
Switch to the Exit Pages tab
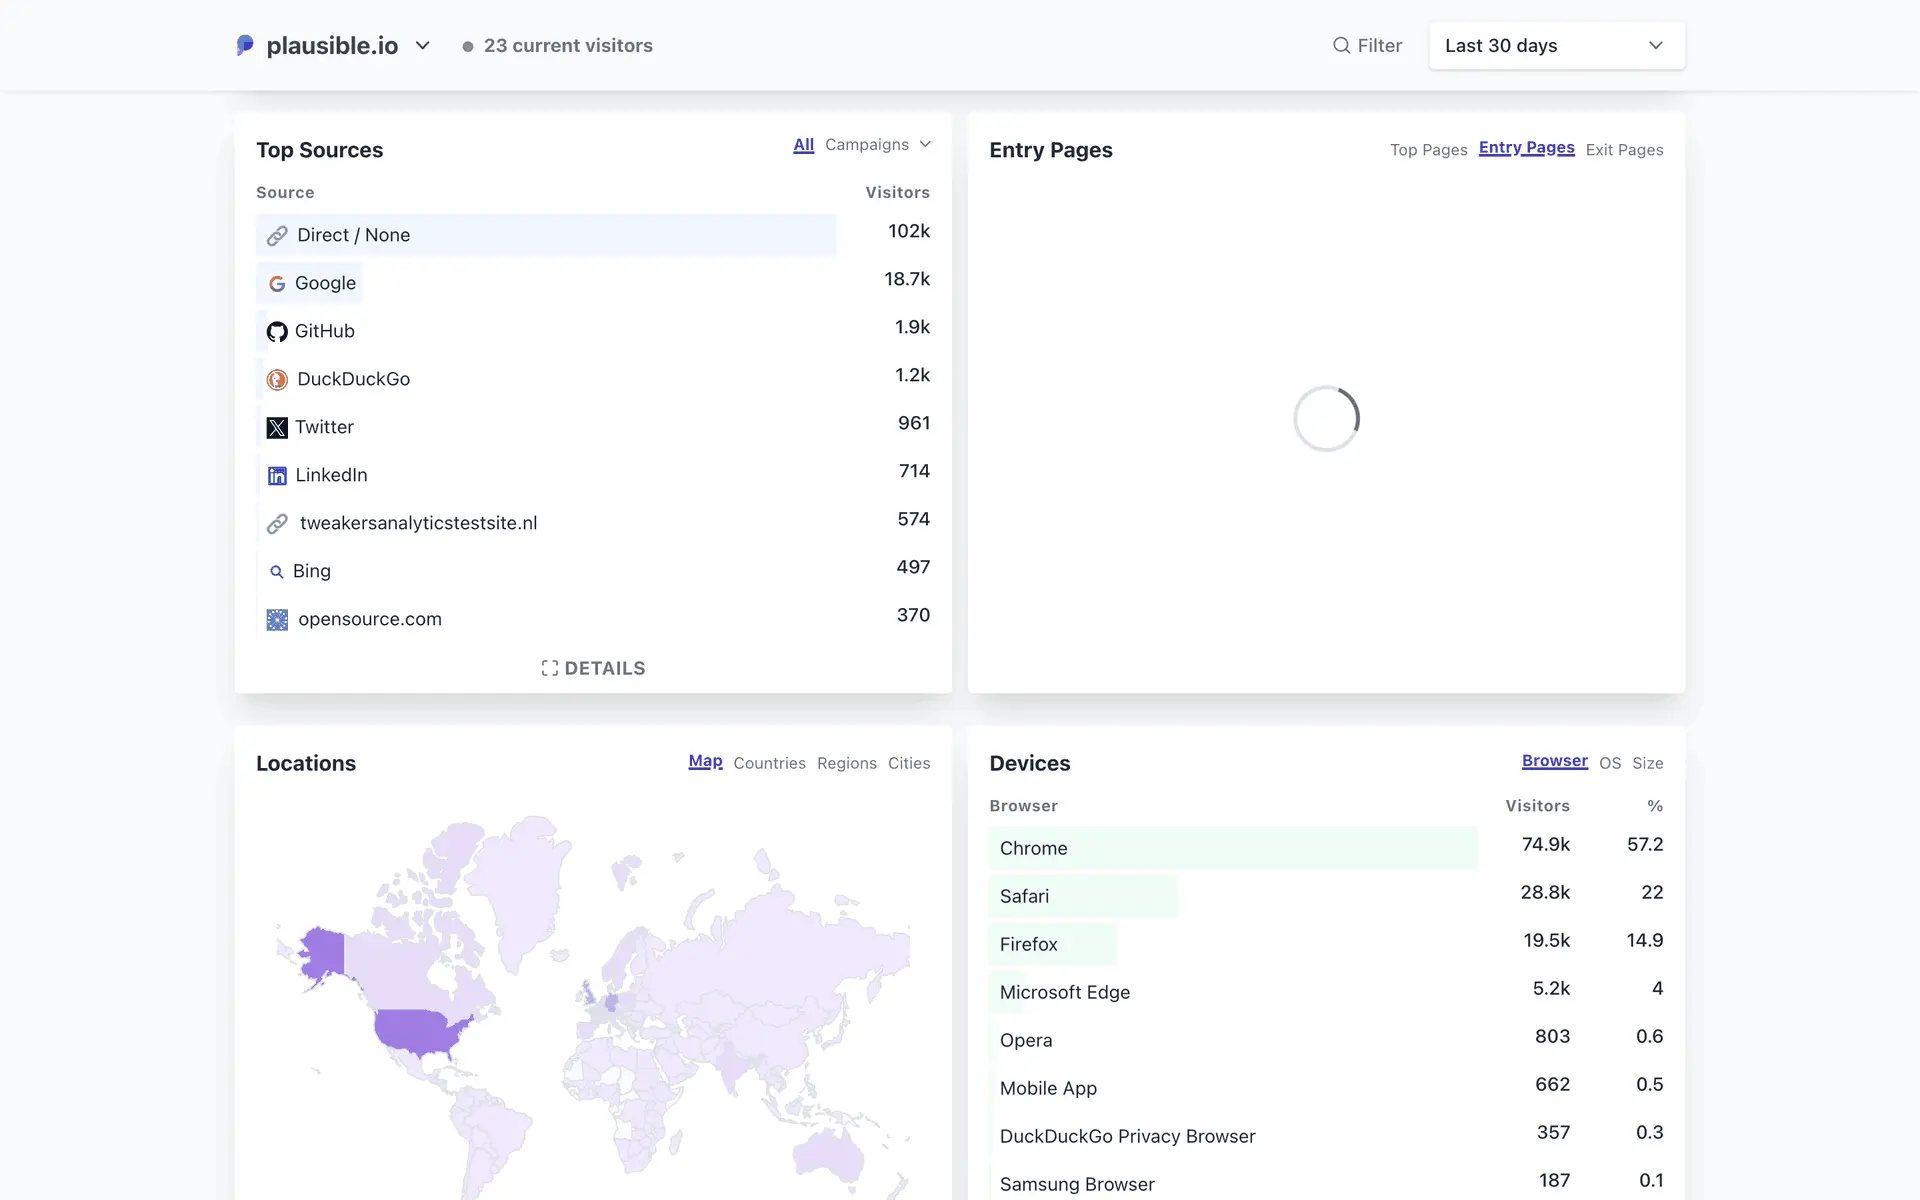pyautogui.click(x=1624, y=150)
